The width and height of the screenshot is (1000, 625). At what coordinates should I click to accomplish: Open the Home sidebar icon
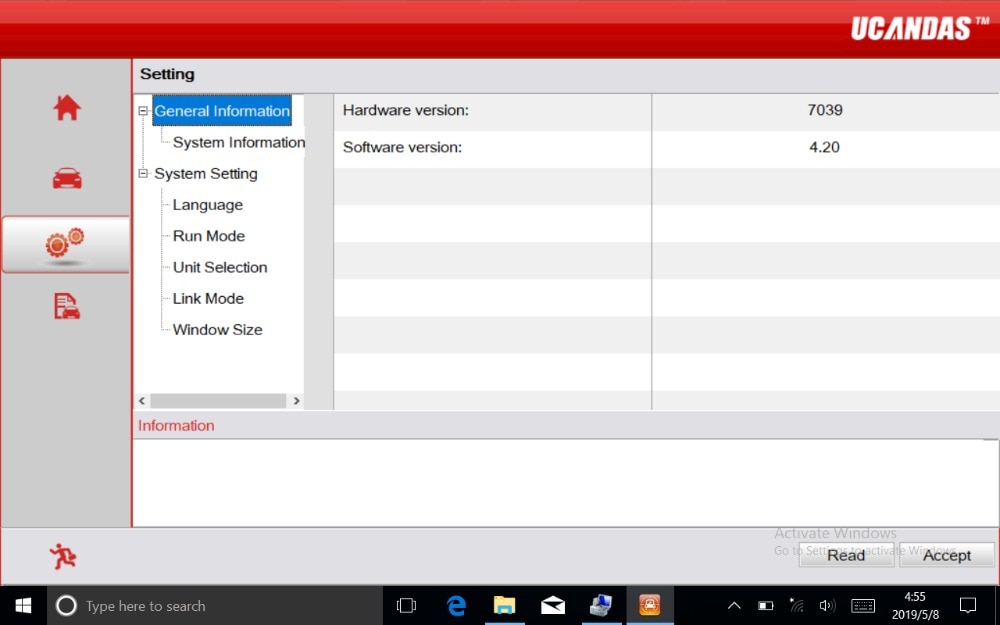pos(67,108)
